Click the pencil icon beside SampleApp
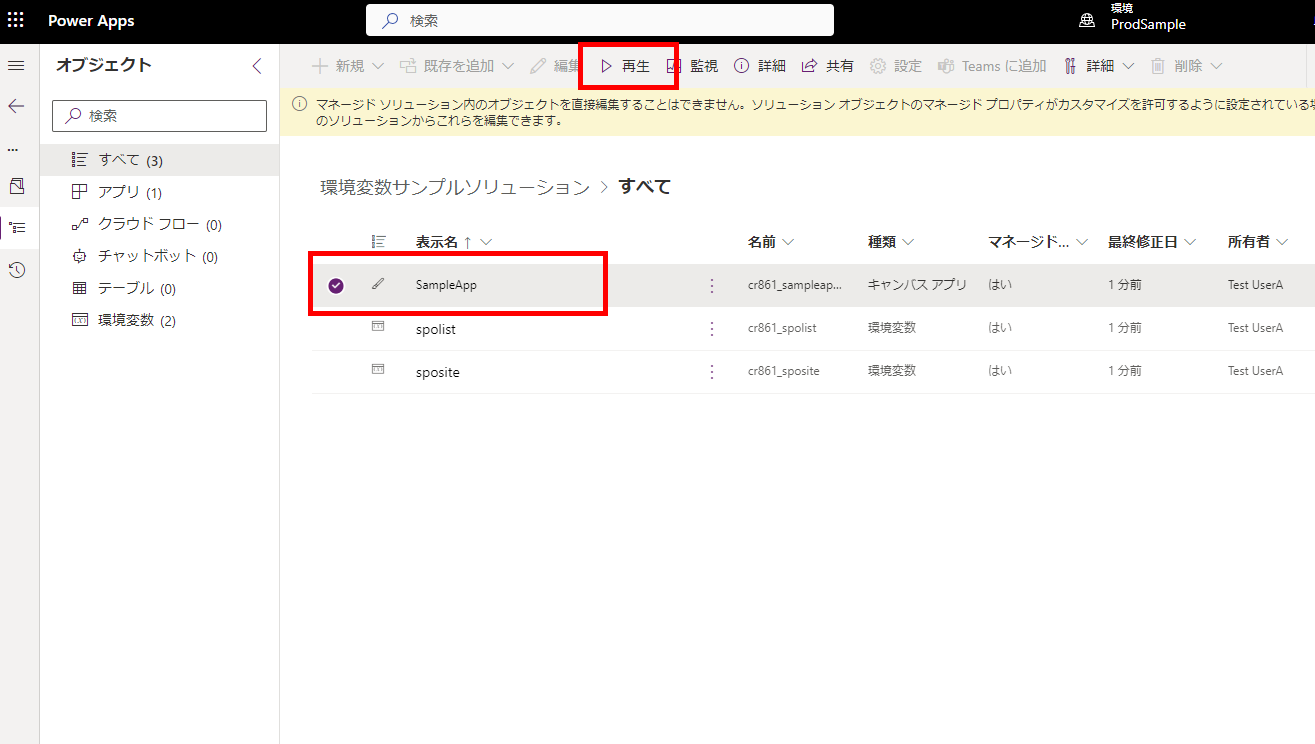The image size is (1315, 744). [x=378, y=283]
